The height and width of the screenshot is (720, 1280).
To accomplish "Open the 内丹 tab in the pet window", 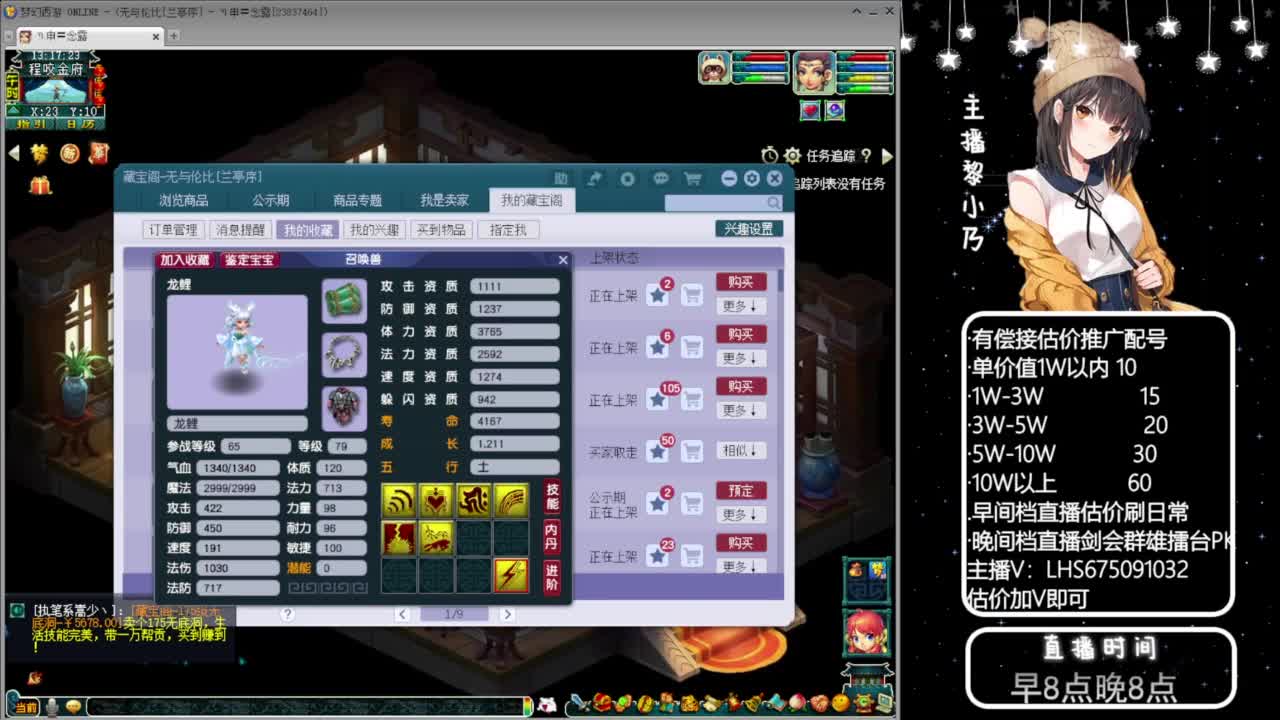I will (554, 537).
